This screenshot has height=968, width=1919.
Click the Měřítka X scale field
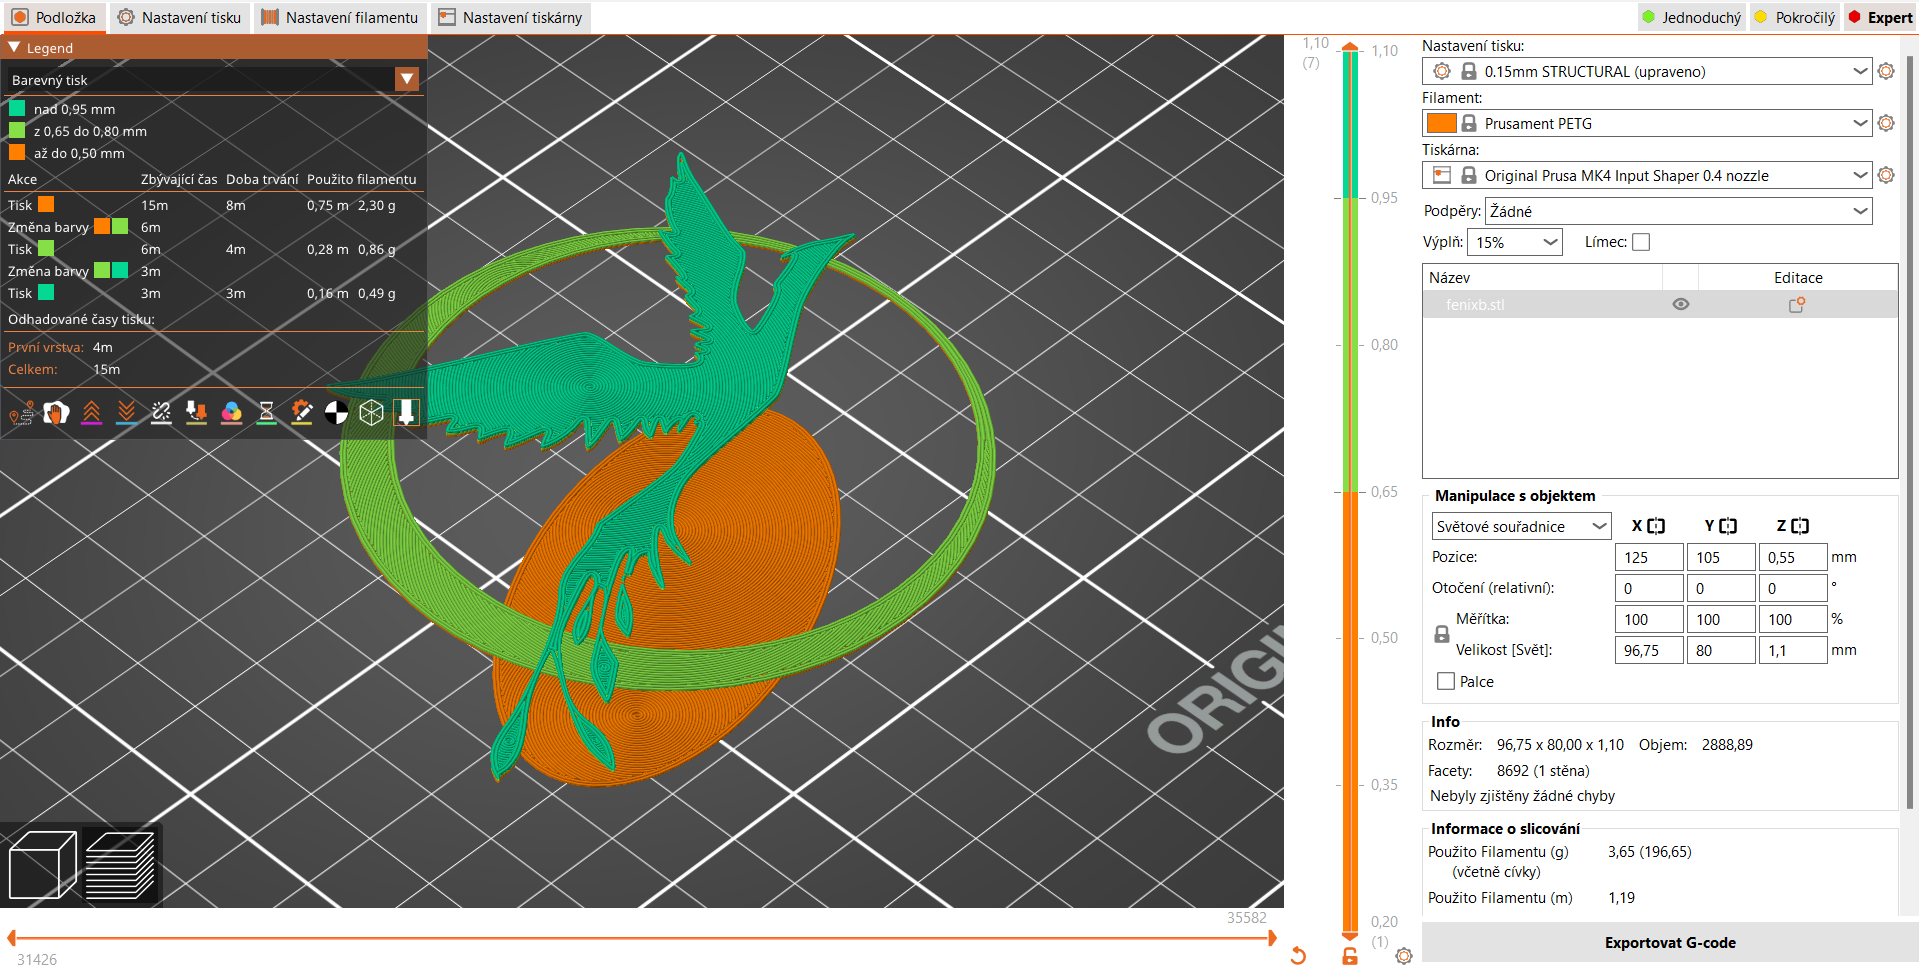[x=1649, y=619]
